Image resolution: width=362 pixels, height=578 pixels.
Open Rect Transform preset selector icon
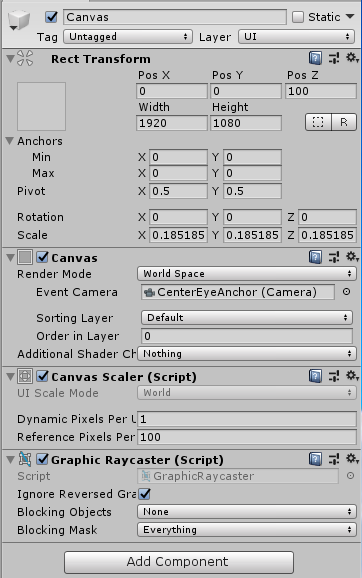(334, 58)
